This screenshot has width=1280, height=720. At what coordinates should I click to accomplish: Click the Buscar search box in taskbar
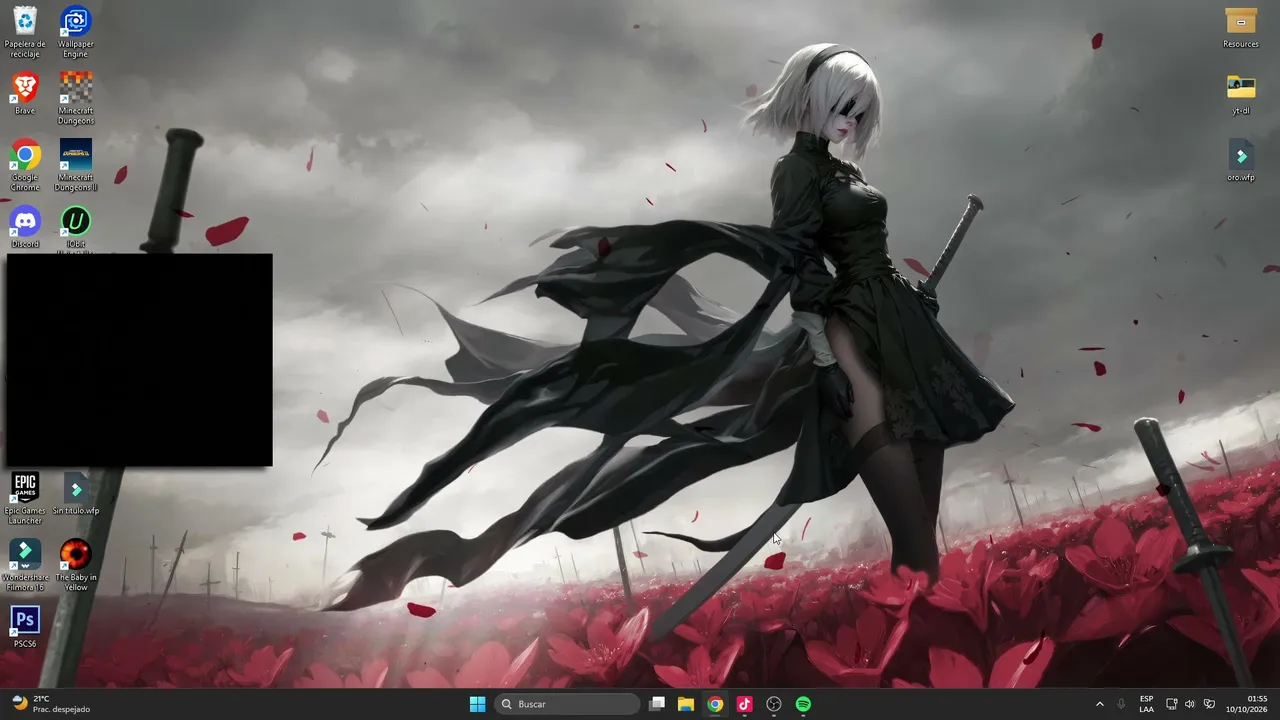click(x=568, y=704)
